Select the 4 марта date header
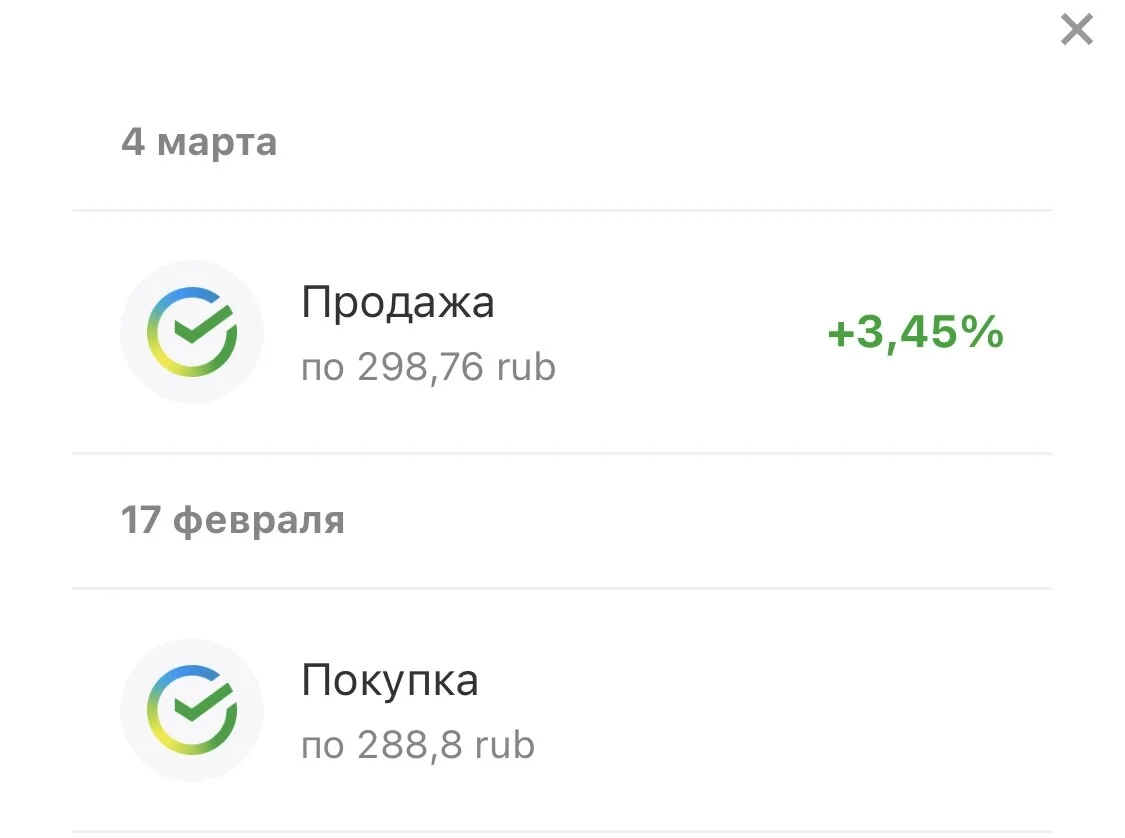The width and height of the screenshot is (1125, 838). click(199, 142)
